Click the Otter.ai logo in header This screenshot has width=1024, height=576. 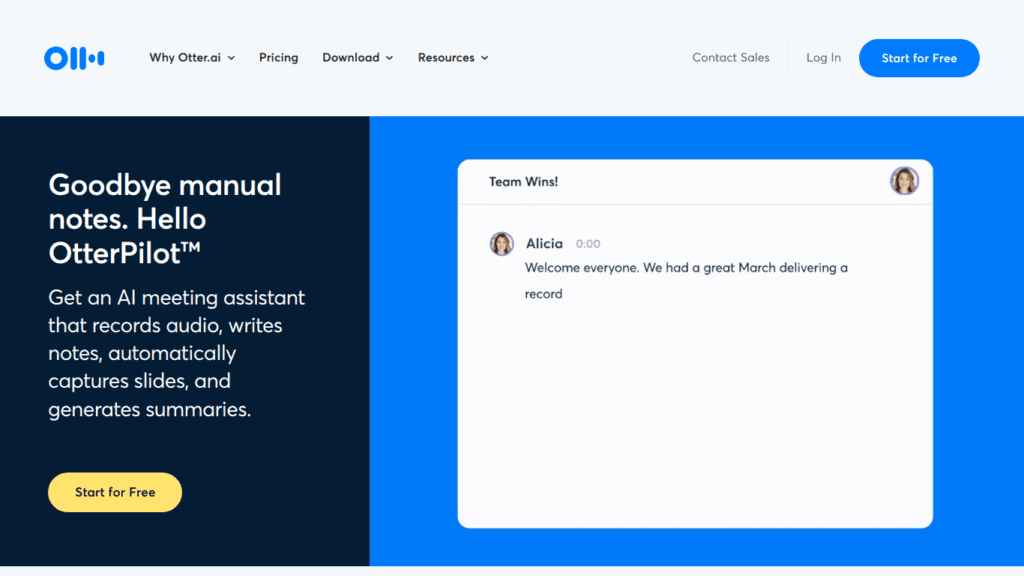[x=74, y=58]
